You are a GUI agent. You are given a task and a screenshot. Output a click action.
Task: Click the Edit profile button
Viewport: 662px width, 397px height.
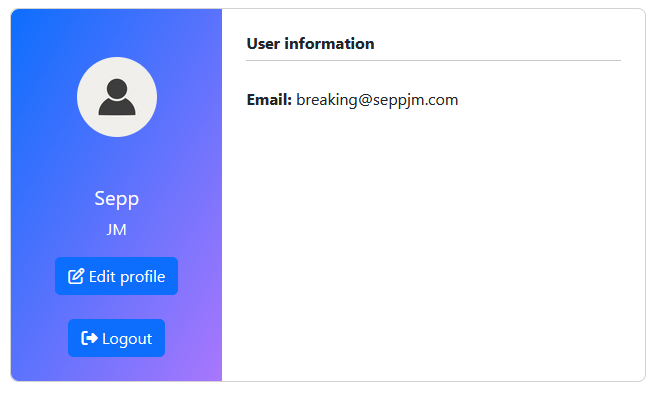click(x=117, y=276)
